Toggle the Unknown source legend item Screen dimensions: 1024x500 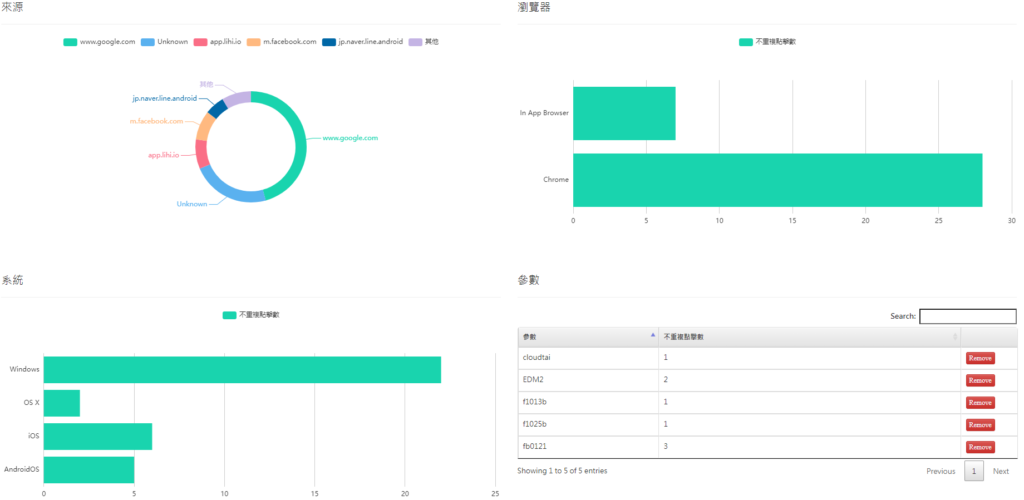pos(165,42)
